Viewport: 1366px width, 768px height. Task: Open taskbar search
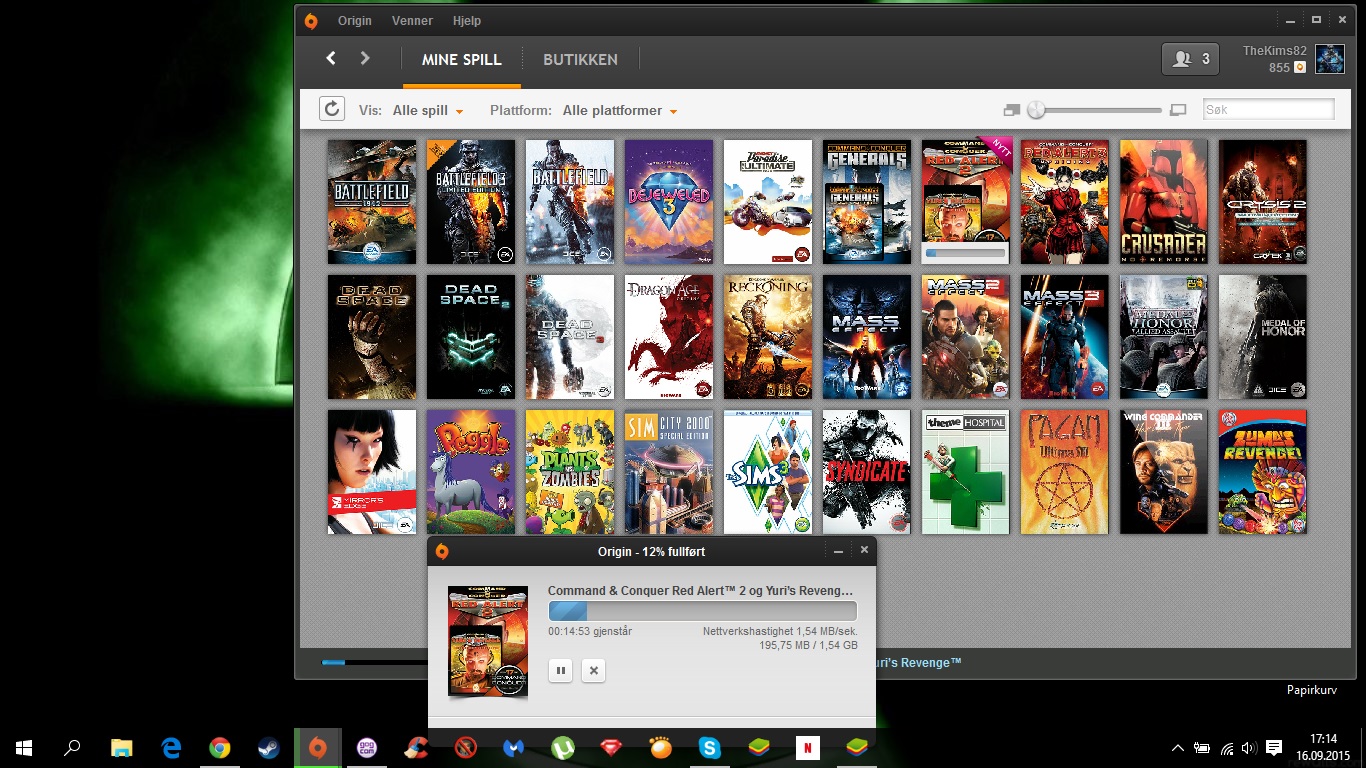72,747
